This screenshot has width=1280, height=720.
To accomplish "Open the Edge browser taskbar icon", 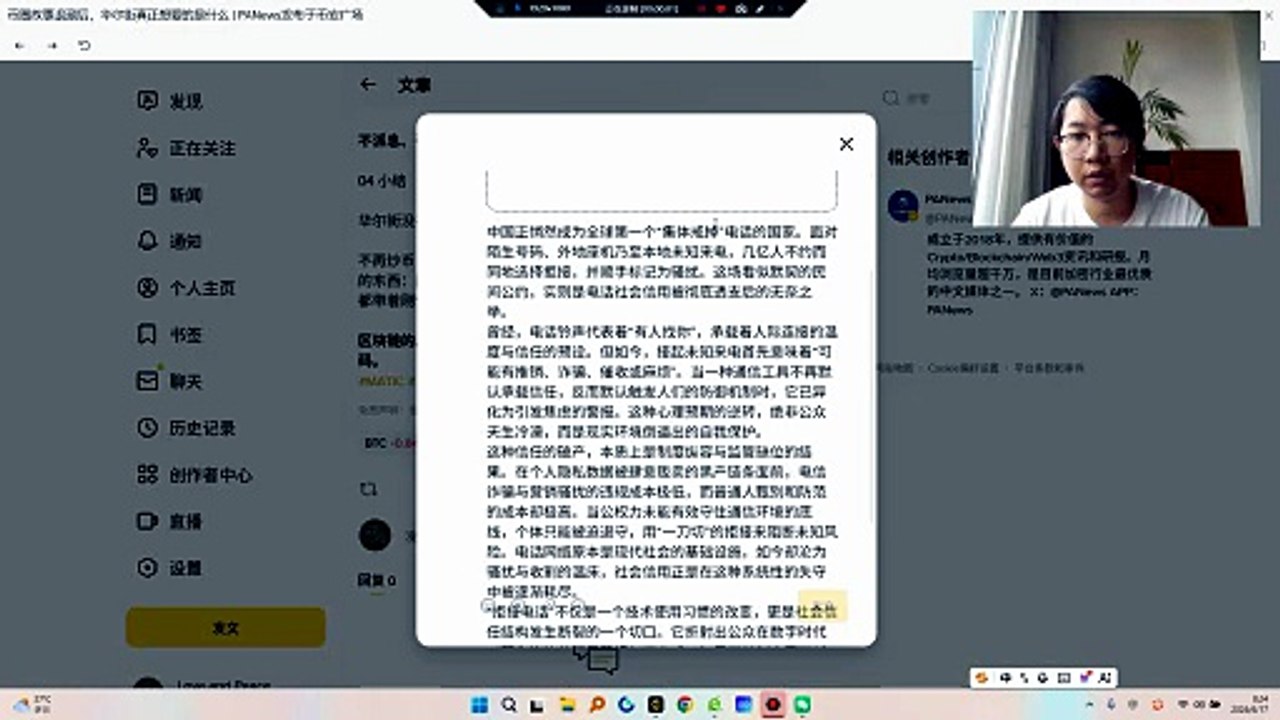I will point(626,705).
